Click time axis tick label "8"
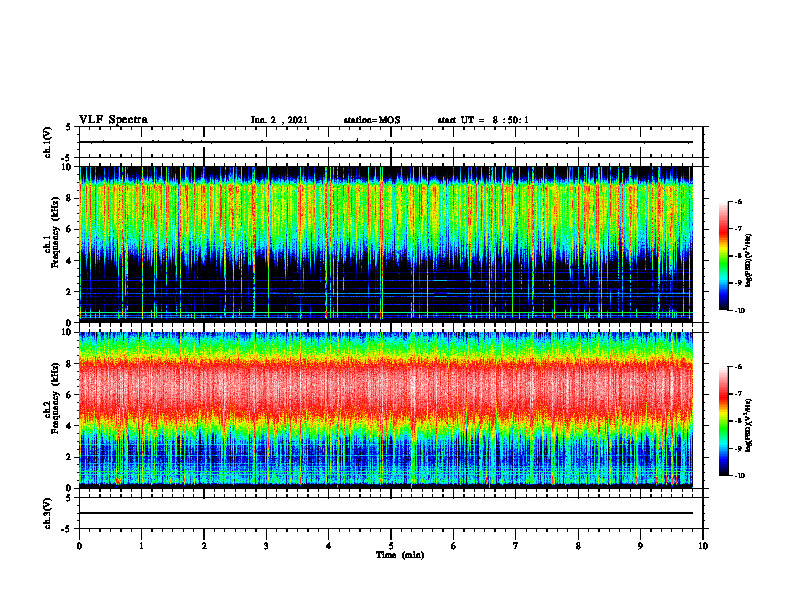 click(578, 546)
